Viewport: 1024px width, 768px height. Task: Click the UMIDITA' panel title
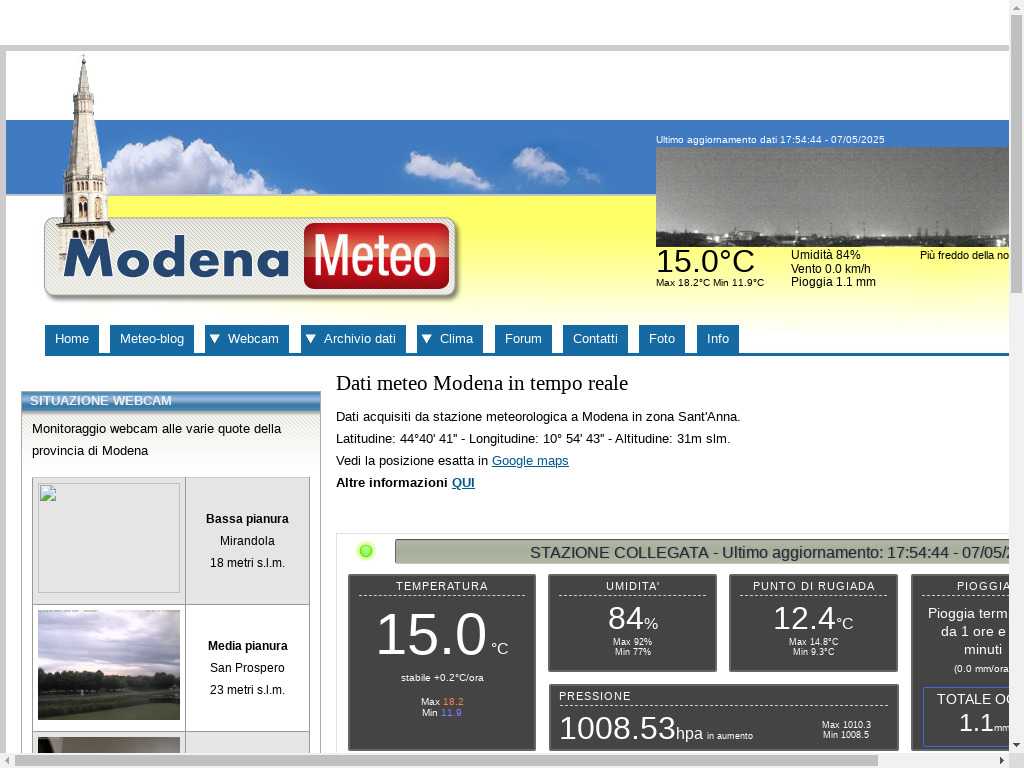632,586
